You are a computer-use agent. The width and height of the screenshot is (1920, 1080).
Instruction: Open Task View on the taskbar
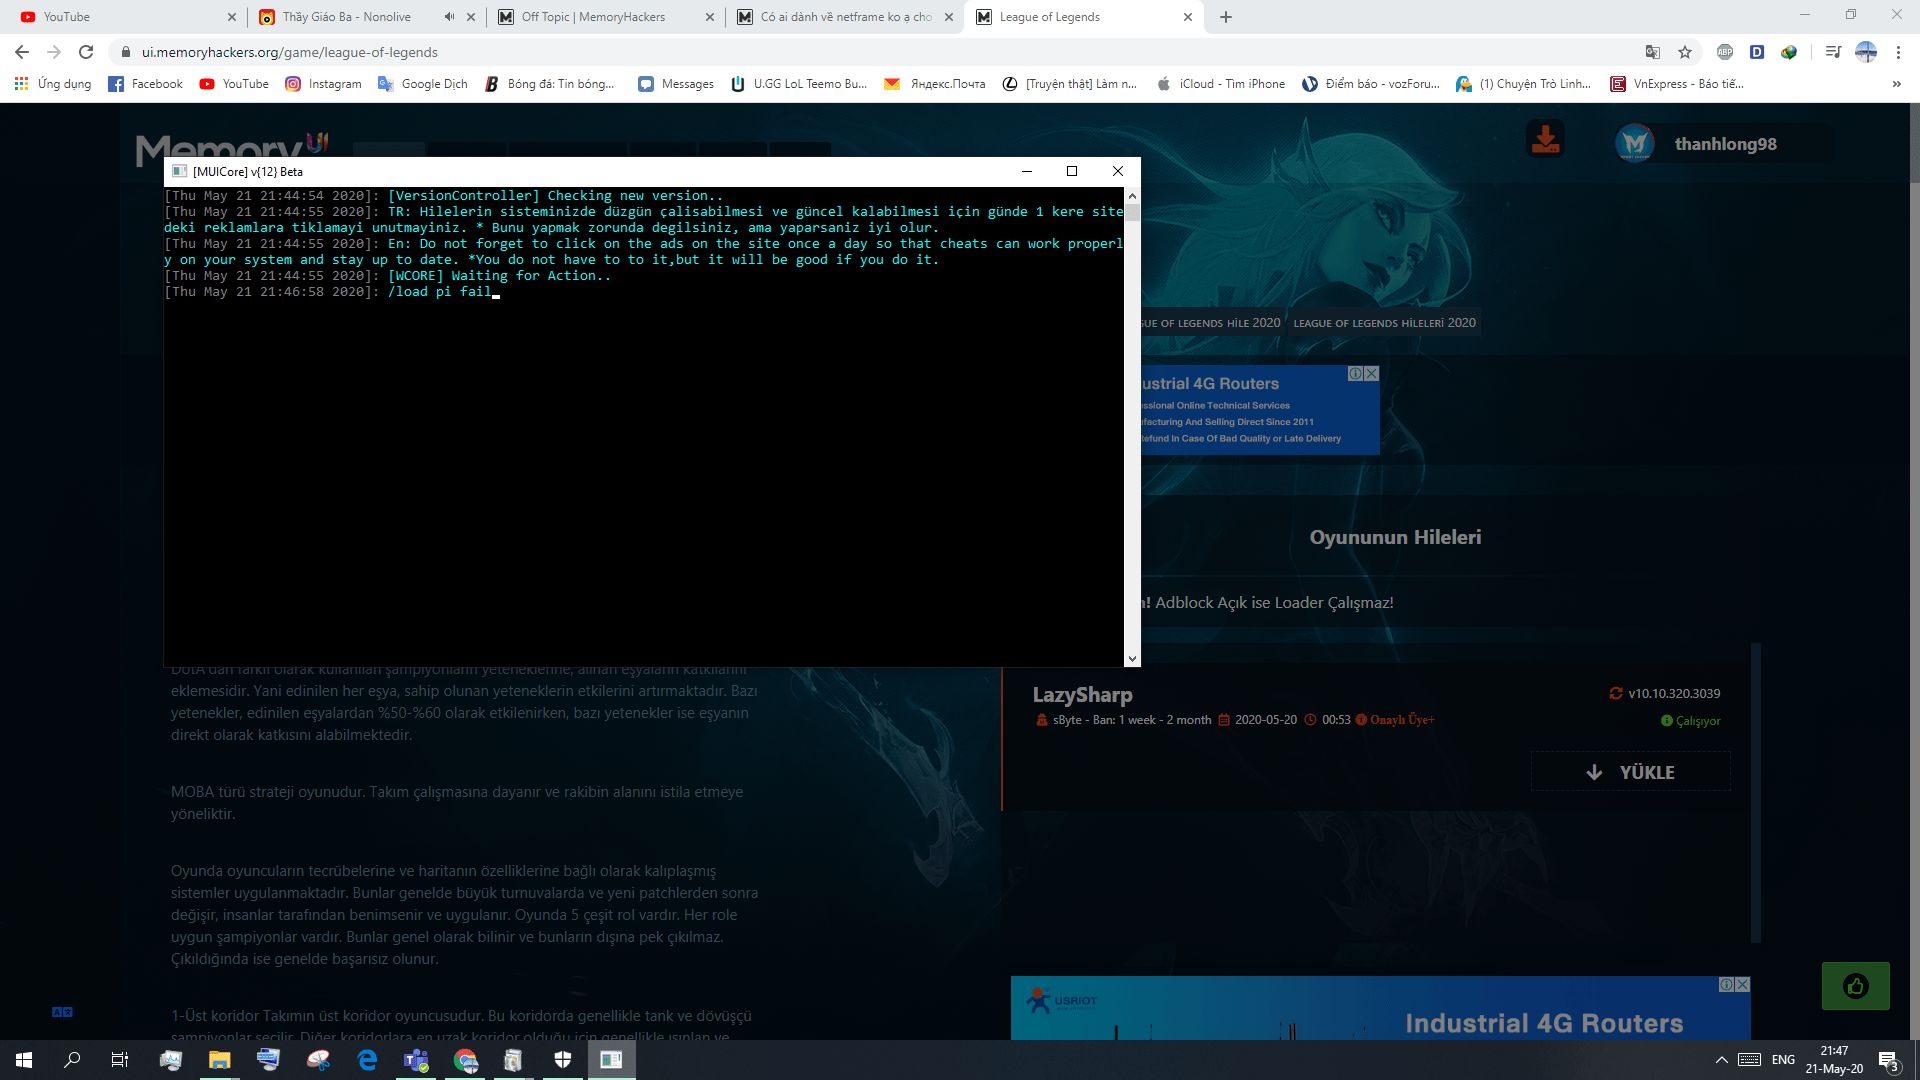click(x=120, y=1060)
